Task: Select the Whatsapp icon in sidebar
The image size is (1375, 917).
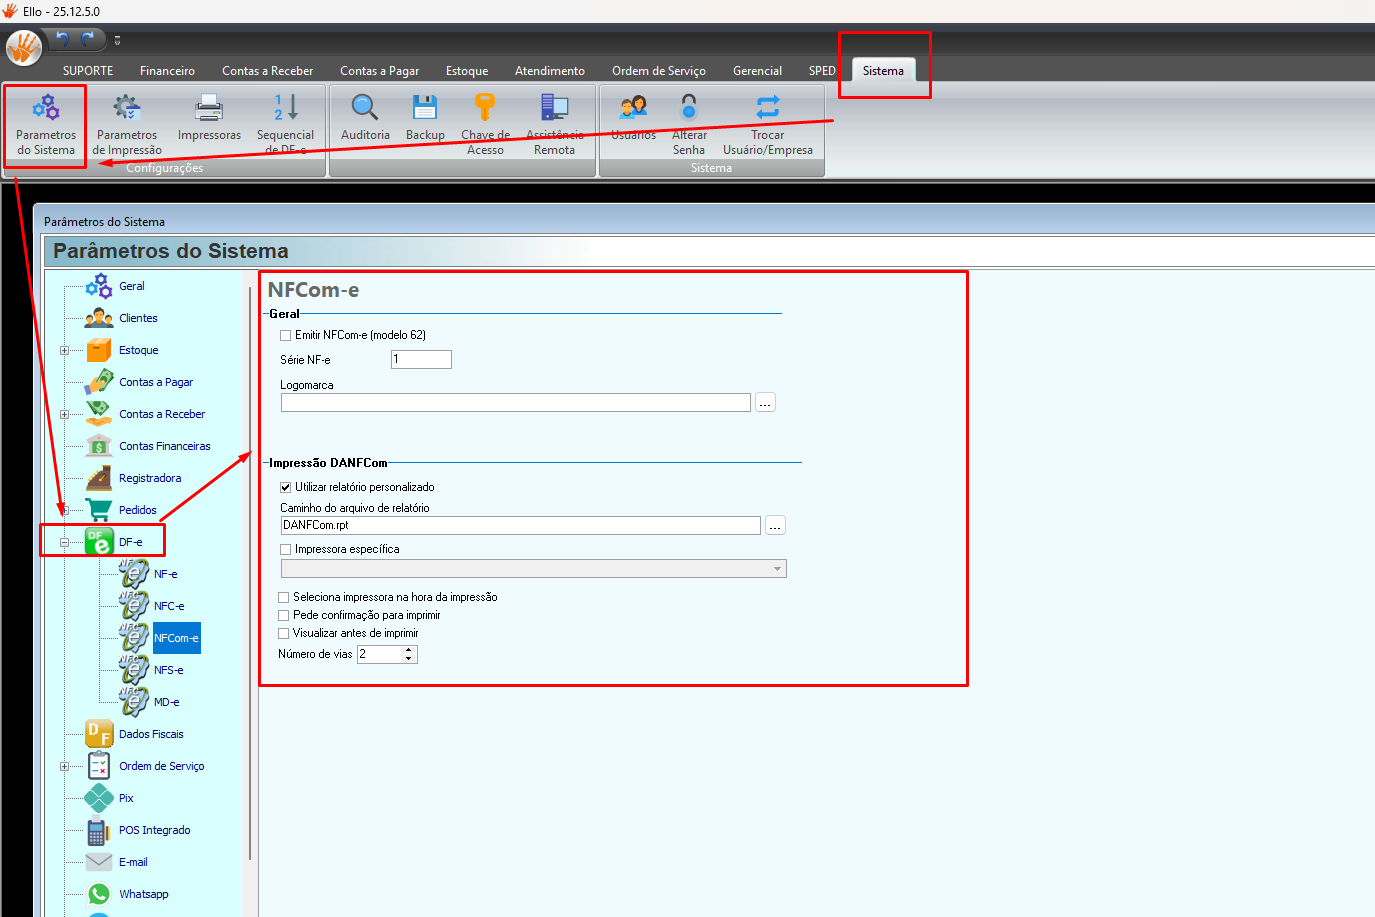Action: click(x=99, y=894)
